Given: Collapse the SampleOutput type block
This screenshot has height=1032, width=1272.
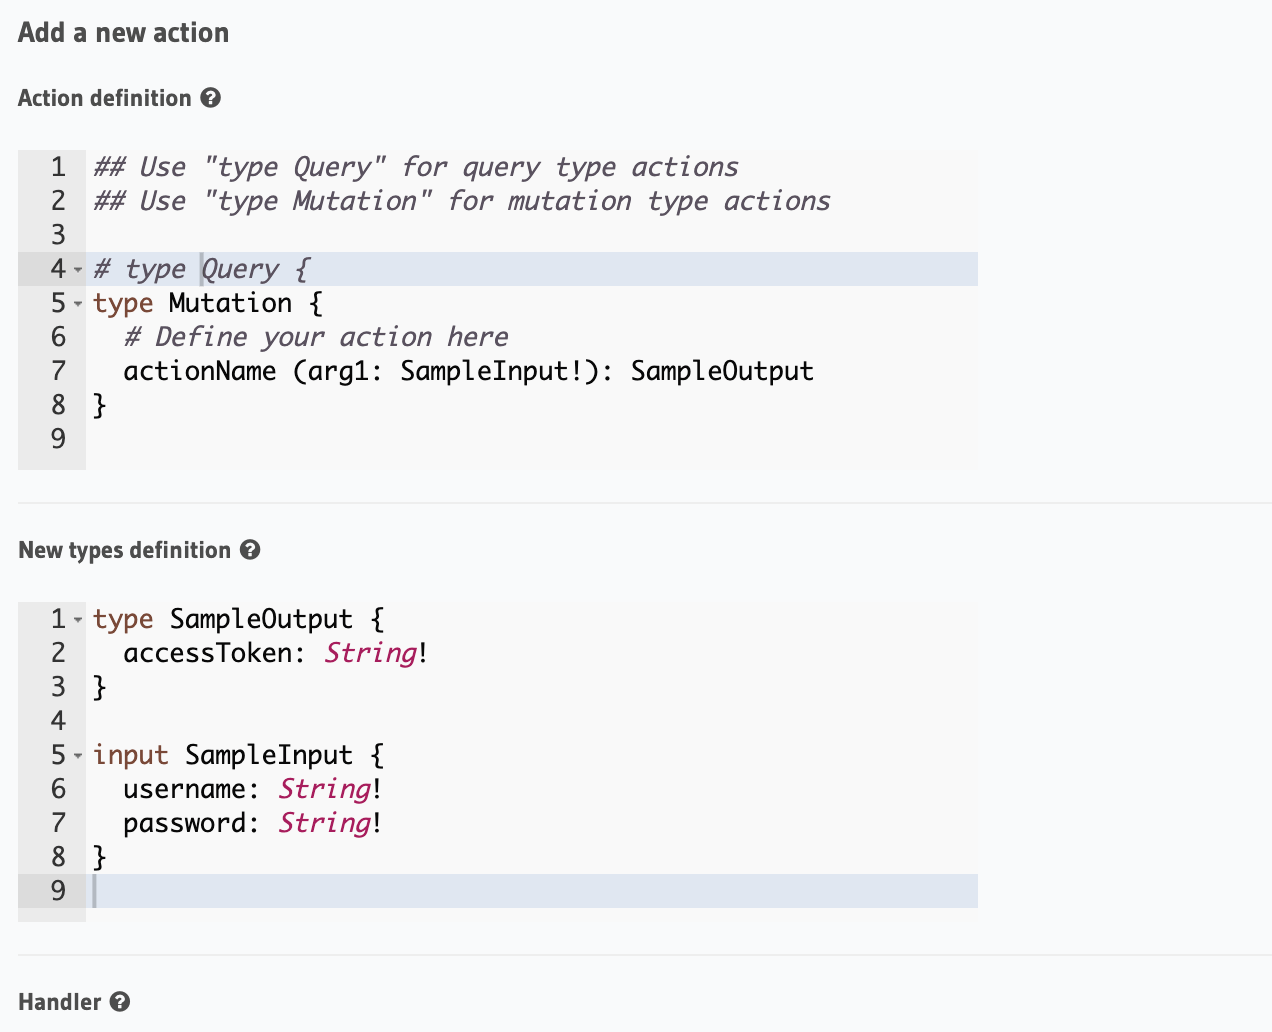Looking at the screenshot, I should click(79, 620).
